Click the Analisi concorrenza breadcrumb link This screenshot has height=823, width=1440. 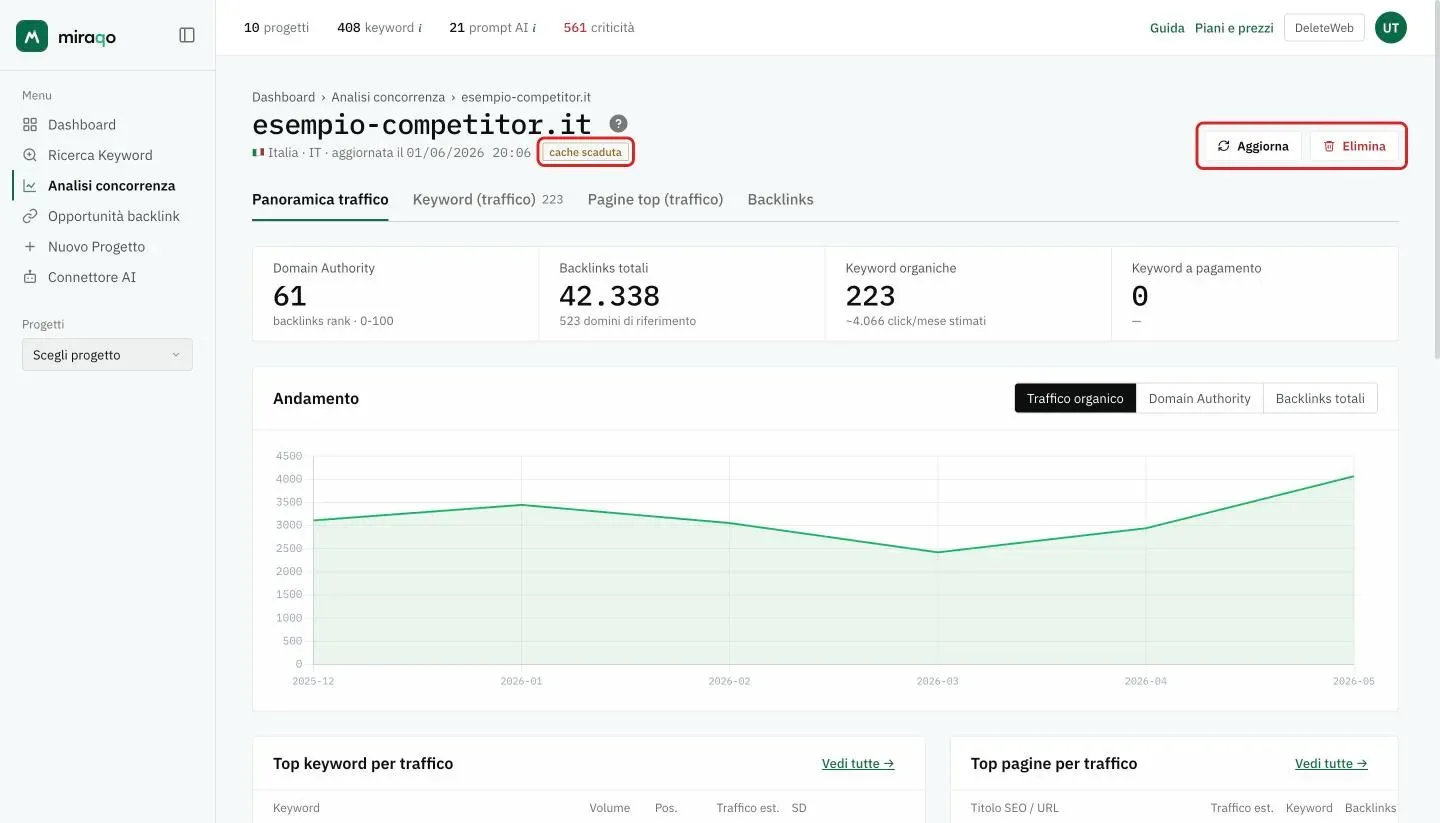coord(388,97)
